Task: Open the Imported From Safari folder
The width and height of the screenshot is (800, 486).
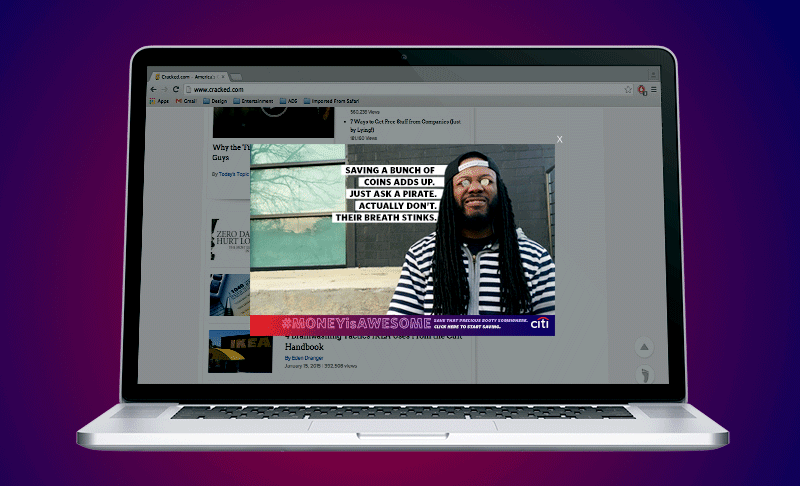Action: [331, 101]
